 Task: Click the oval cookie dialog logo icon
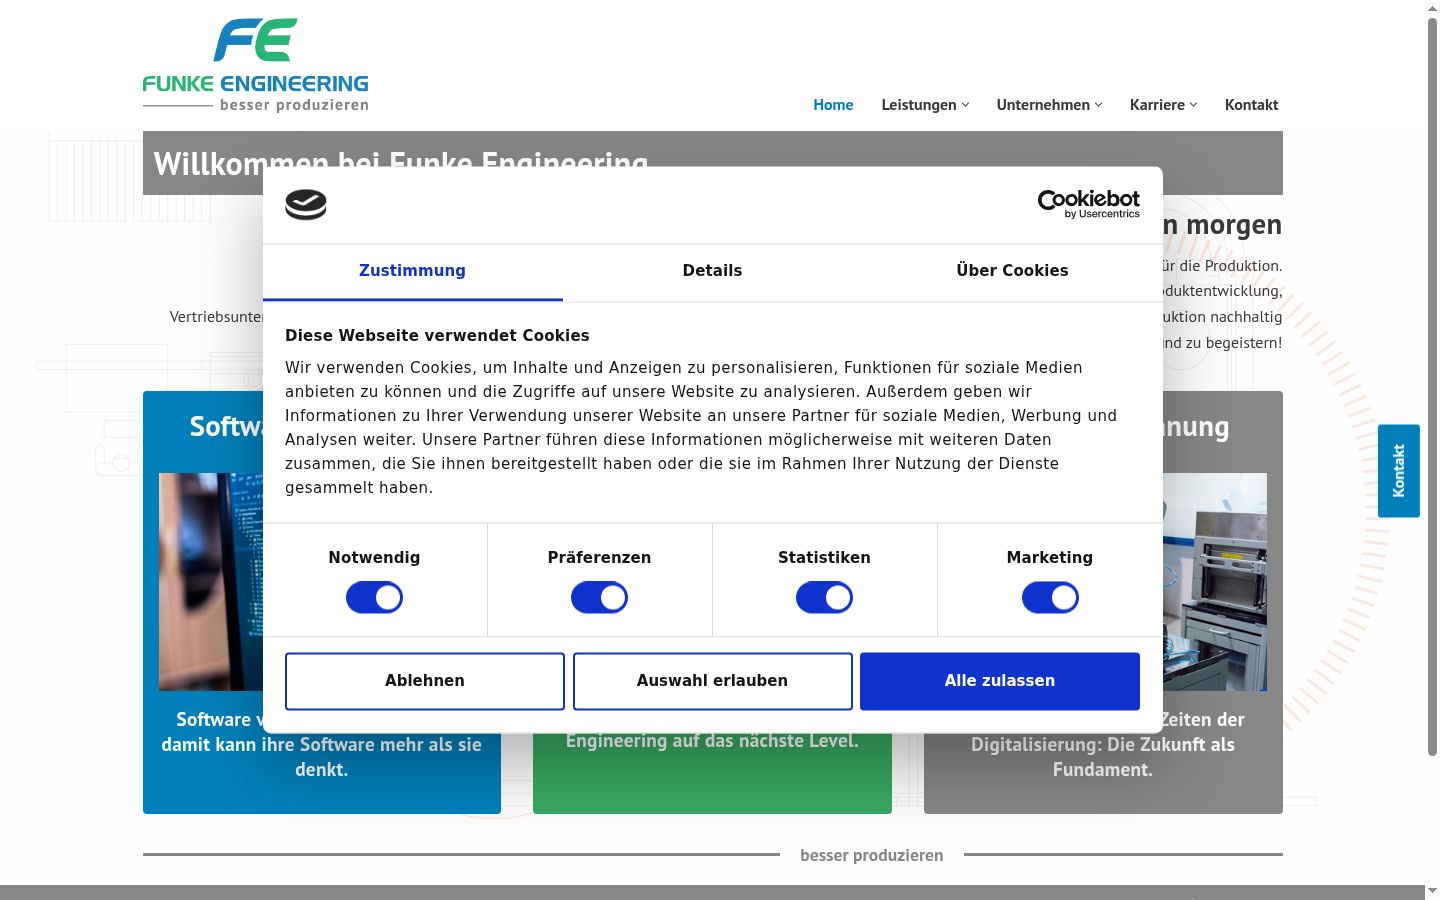[306, 204]
